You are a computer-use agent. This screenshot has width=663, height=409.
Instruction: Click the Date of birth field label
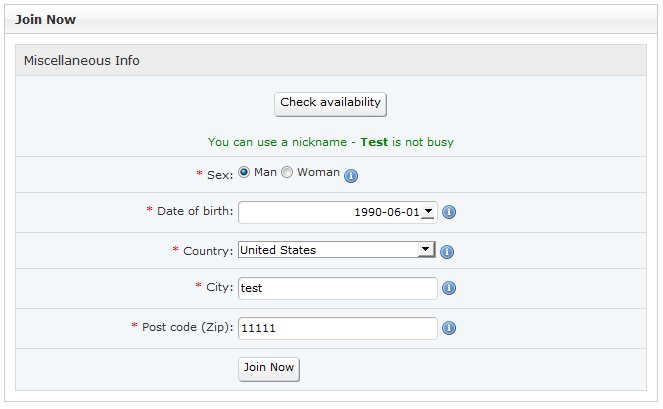(x=195, y=211)
